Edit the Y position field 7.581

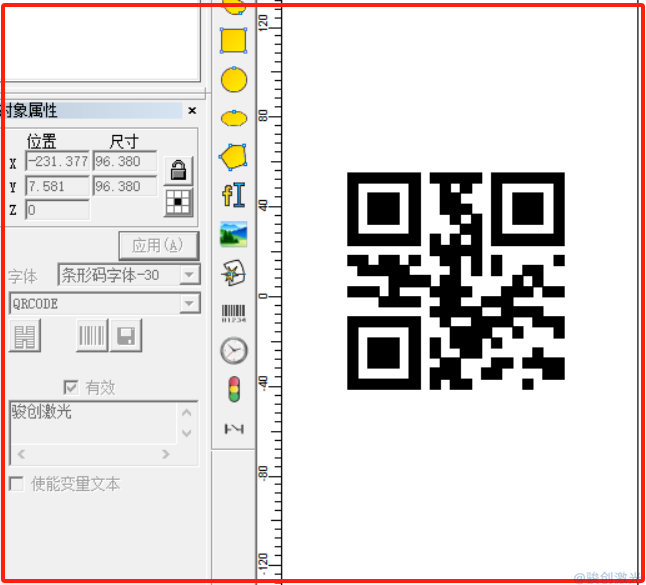(x=57, y=186)
